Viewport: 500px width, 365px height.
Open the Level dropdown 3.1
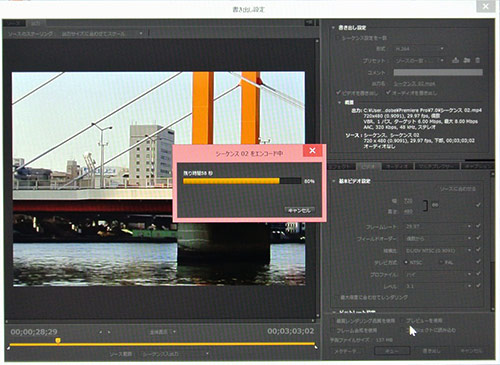pyautogui.click(x=438, y=286)
